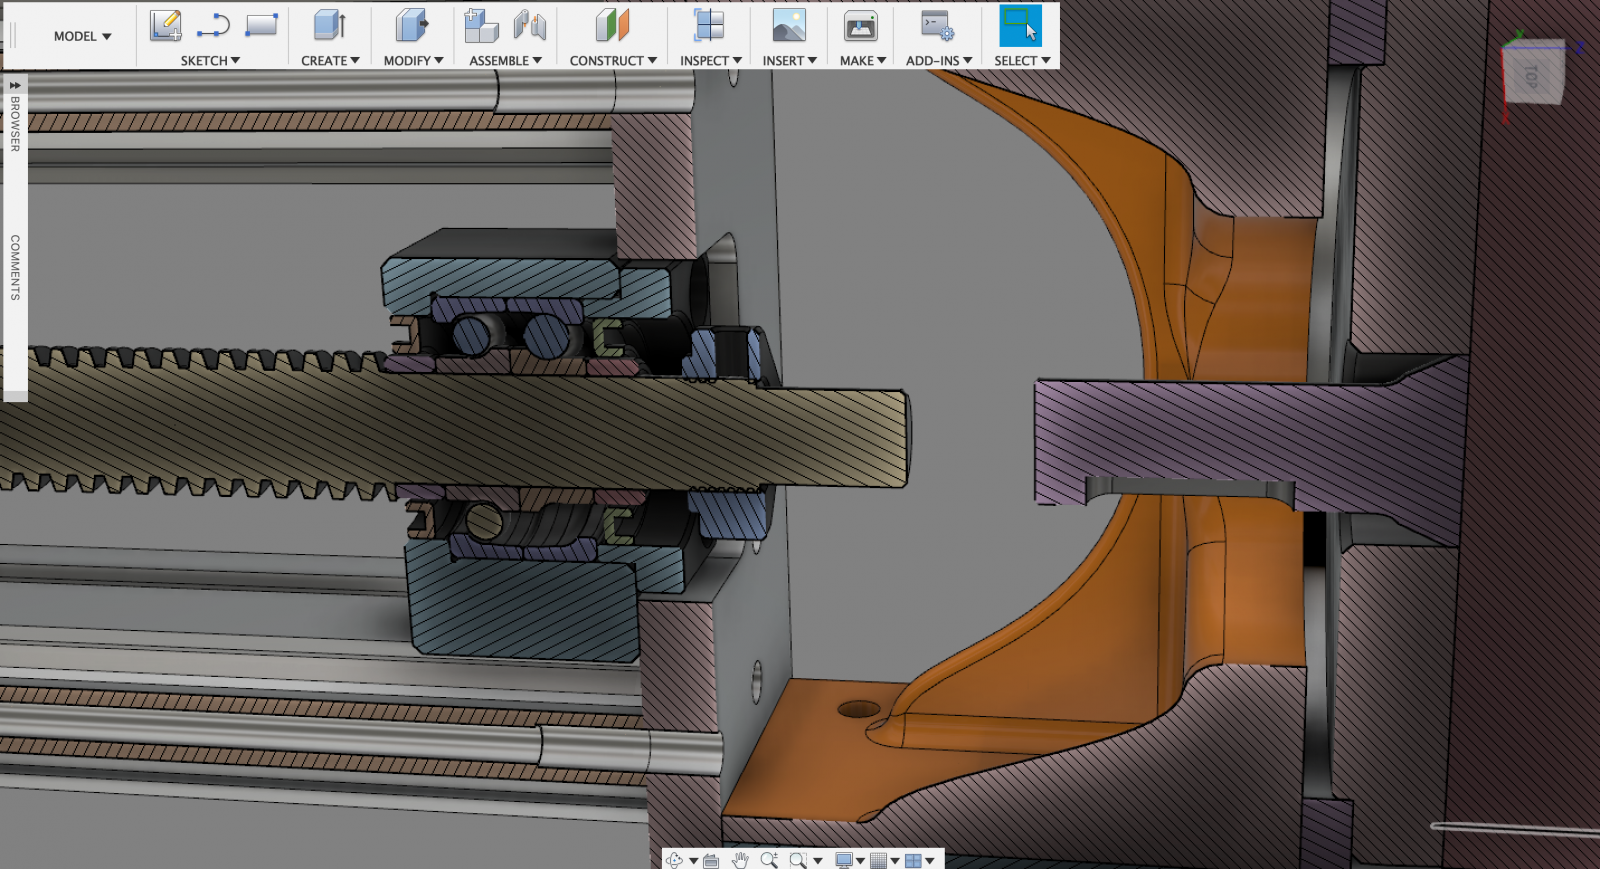Image resolution: width=1600 pixels, height=869 pixels.
Task: Click the TOP face of ViewCube
Action: pos(1532,74)
